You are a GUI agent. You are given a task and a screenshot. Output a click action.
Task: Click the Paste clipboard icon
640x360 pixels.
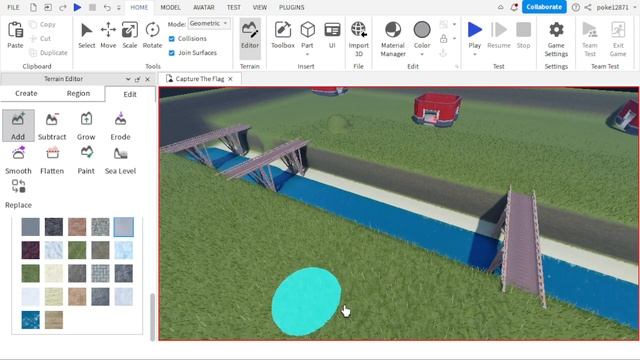[16, 30]
